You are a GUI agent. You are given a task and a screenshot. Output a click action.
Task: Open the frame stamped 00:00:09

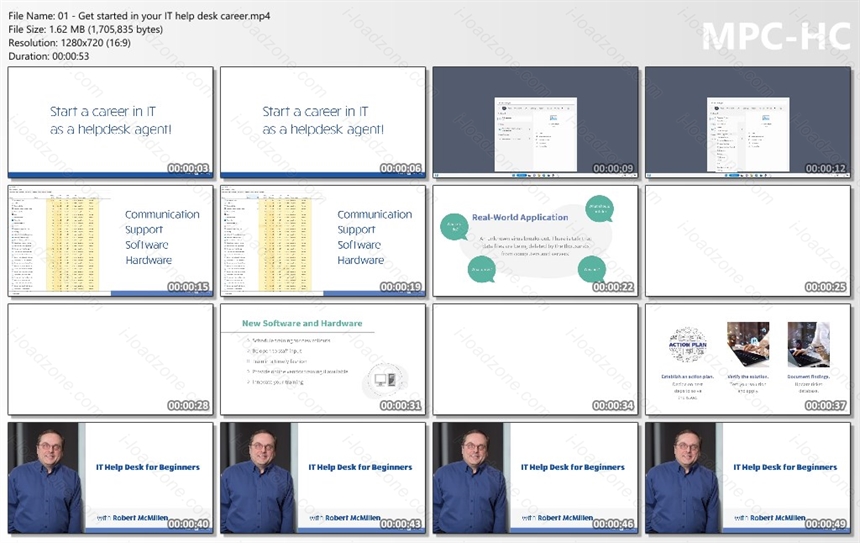coord(535,122)
